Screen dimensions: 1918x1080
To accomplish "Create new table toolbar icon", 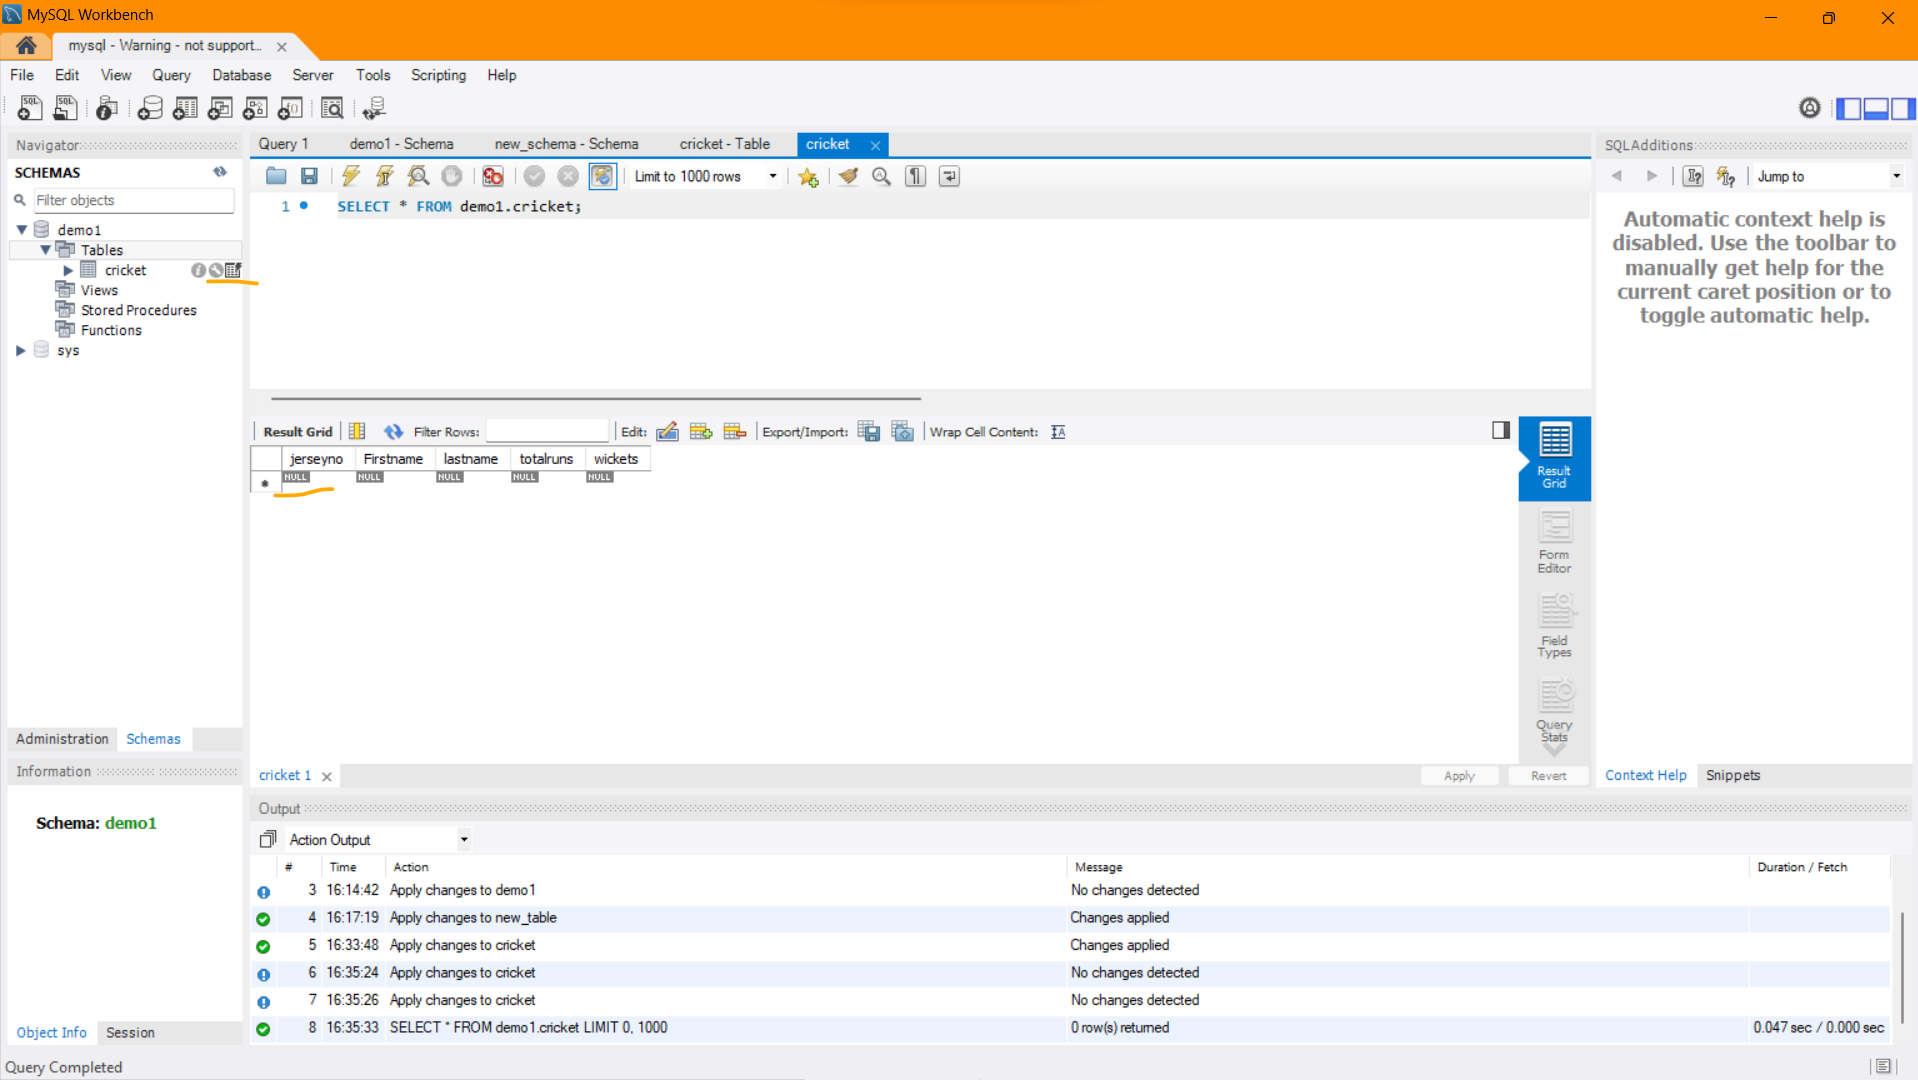I will (x=185, y=108).
